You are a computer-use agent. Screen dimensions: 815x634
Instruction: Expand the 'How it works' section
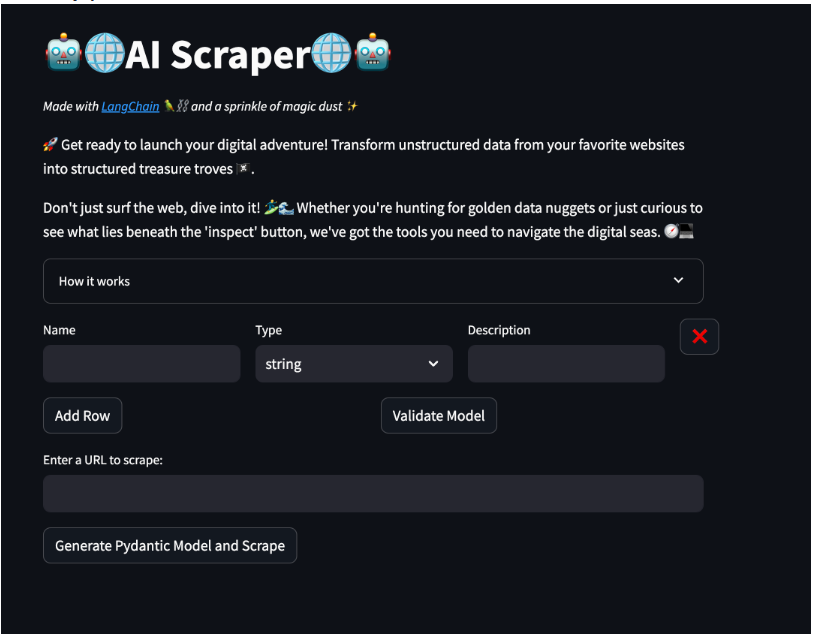pos(373,281)
